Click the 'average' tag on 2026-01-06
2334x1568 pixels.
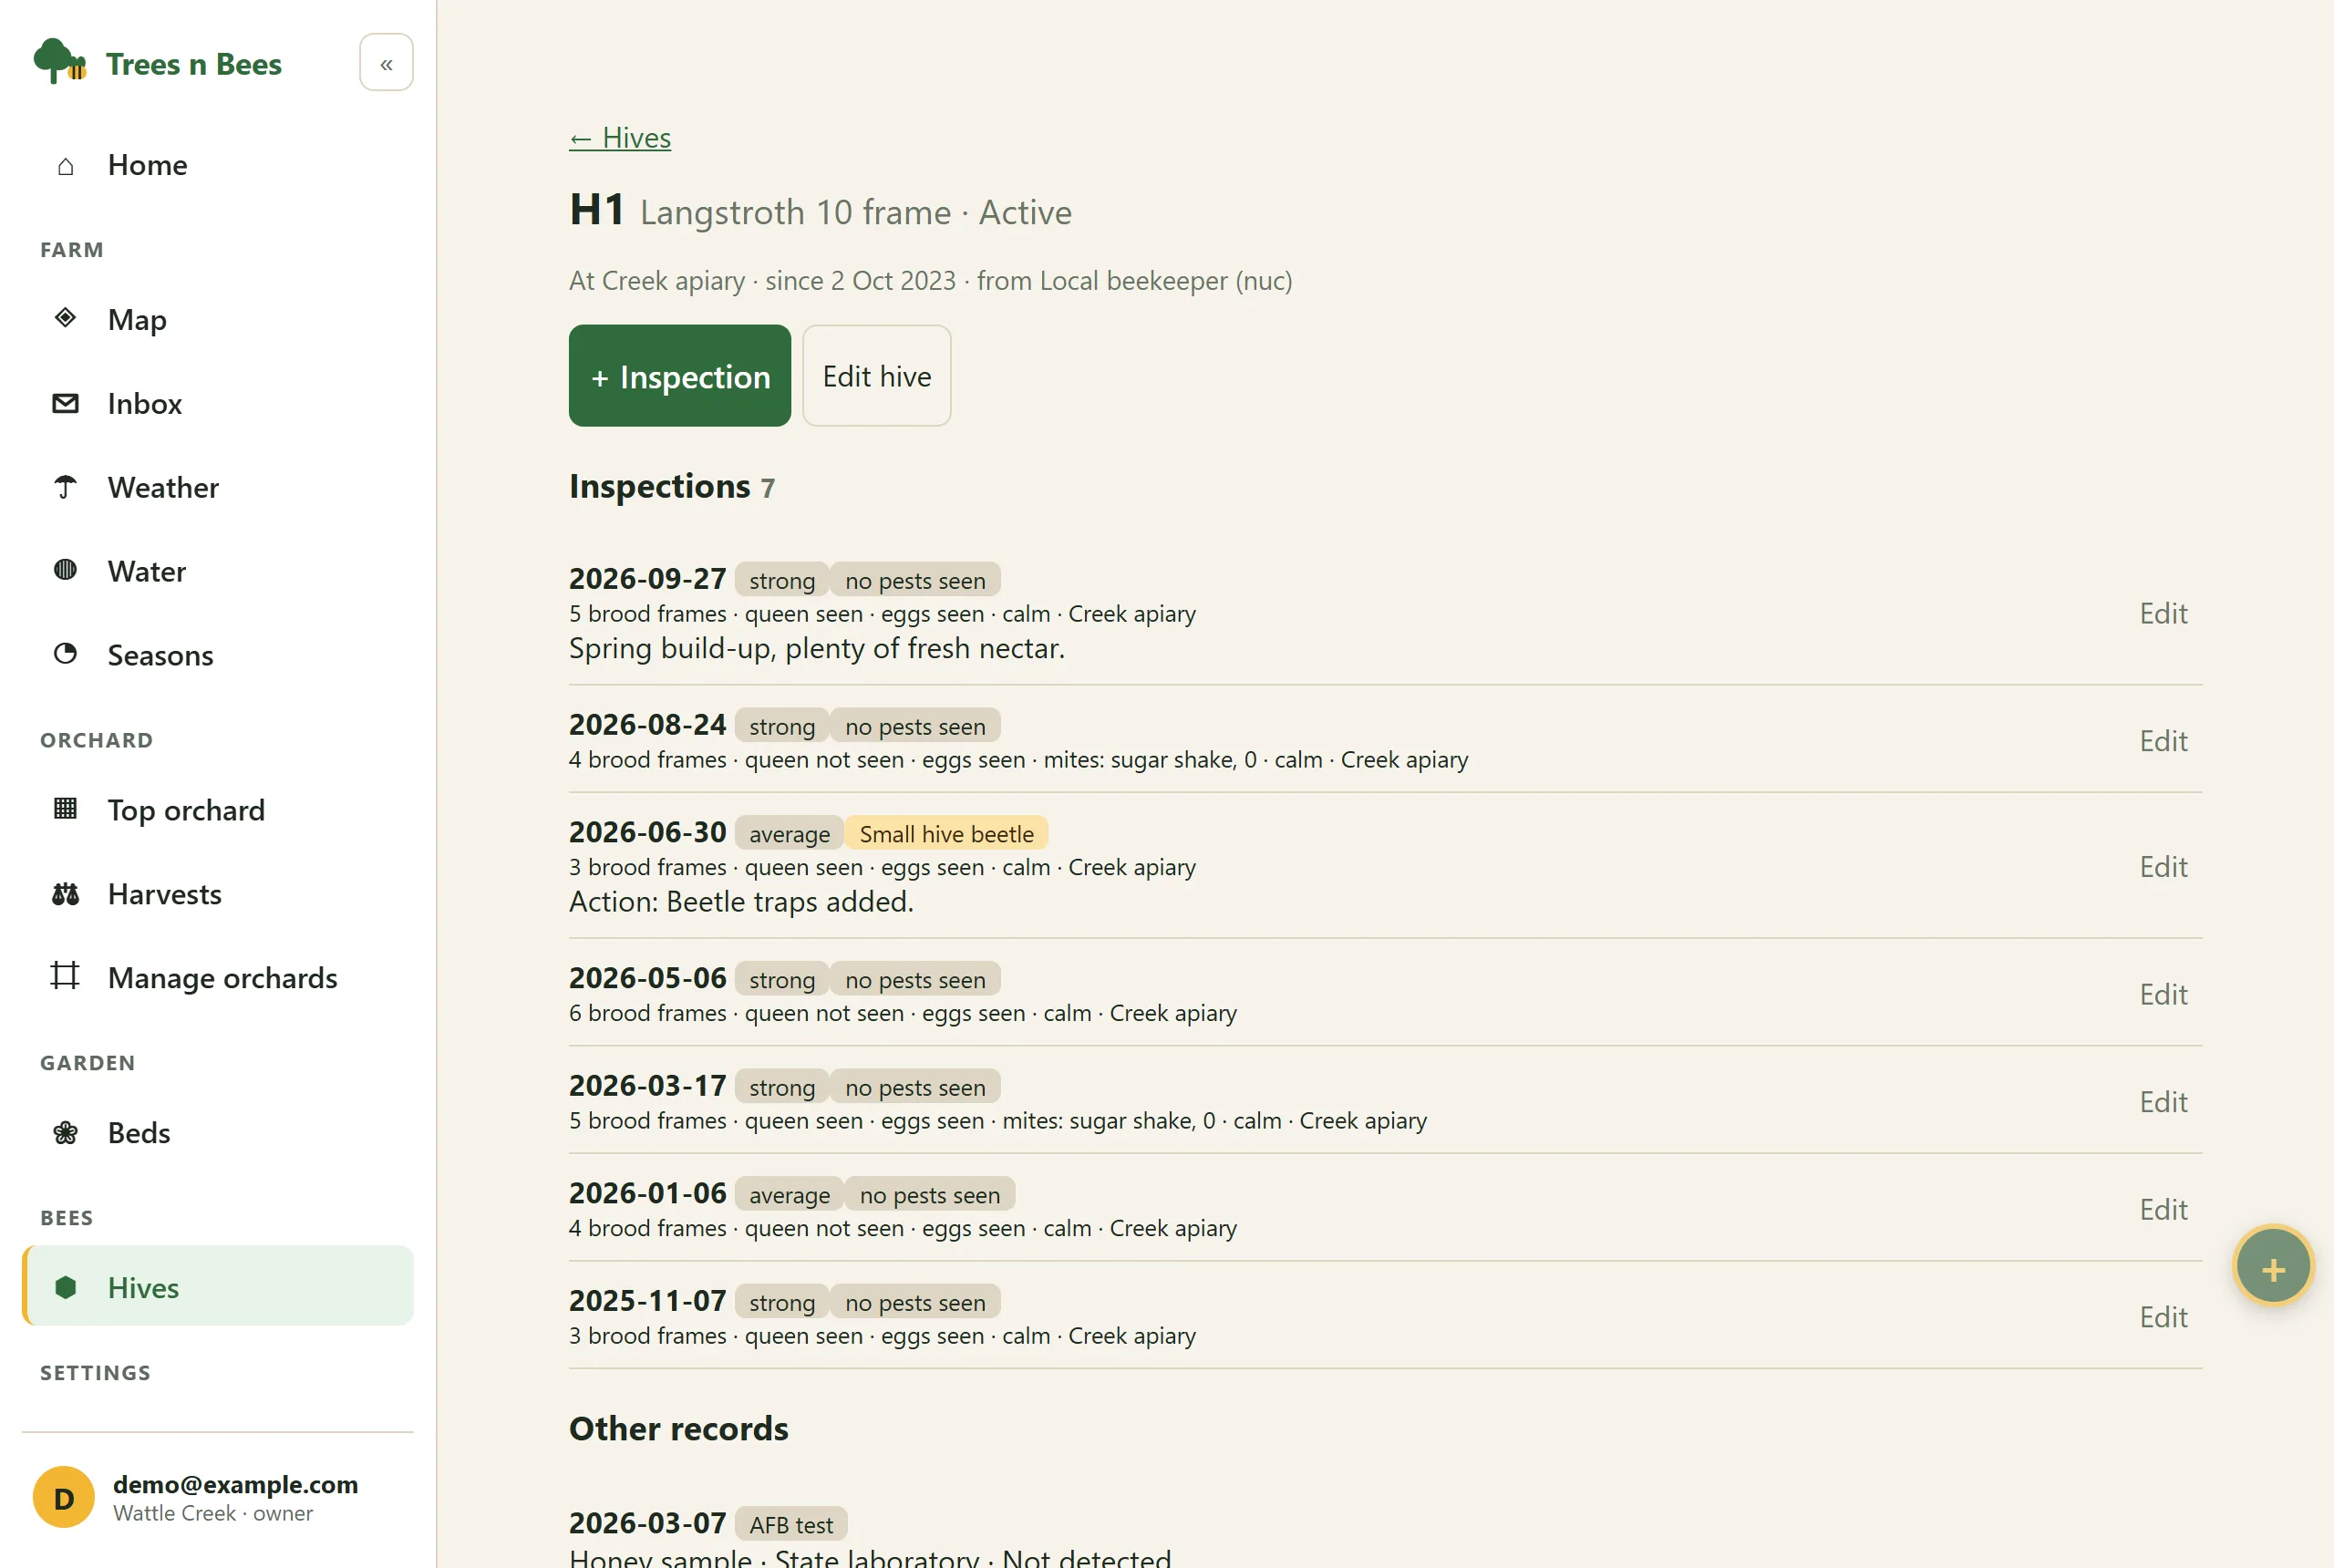click(x=789, y=1194)
